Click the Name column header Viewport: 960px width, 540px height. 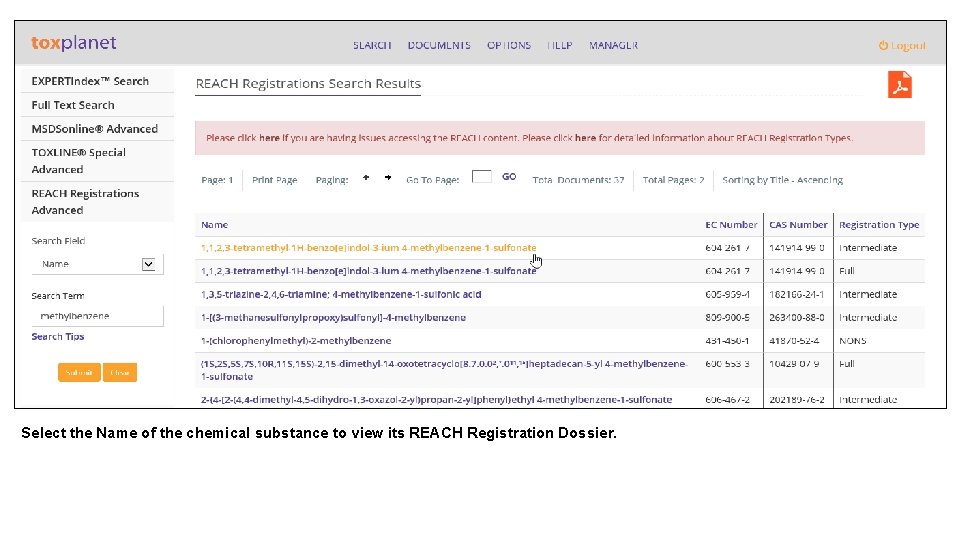coord(214,225)
